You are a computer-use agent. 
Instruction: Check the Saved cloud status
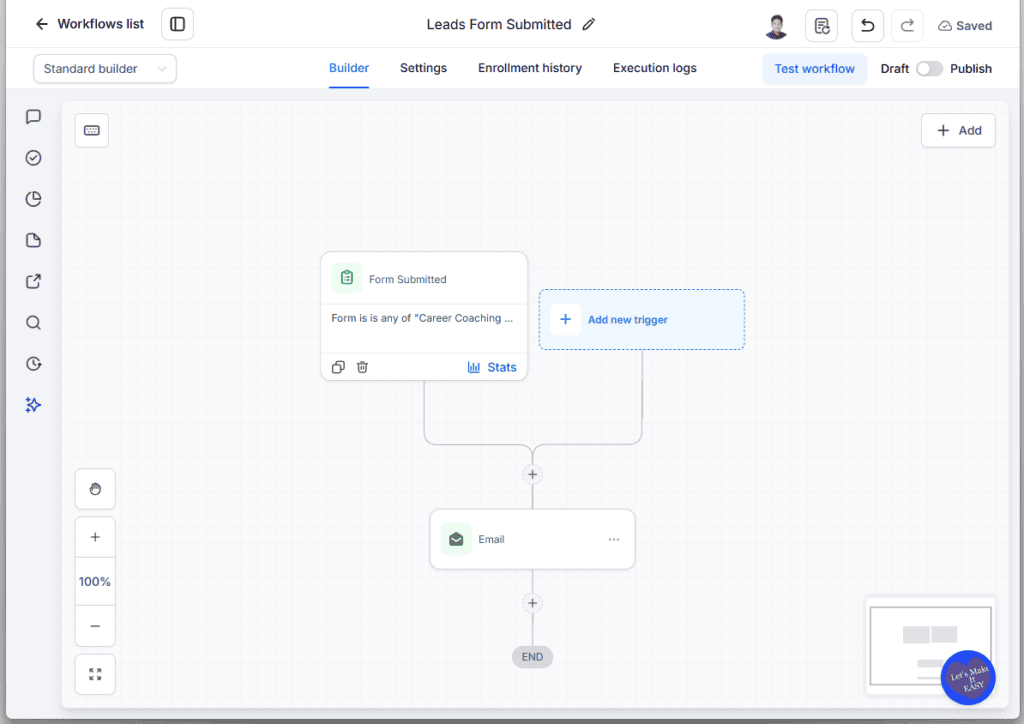coord(965,26)
